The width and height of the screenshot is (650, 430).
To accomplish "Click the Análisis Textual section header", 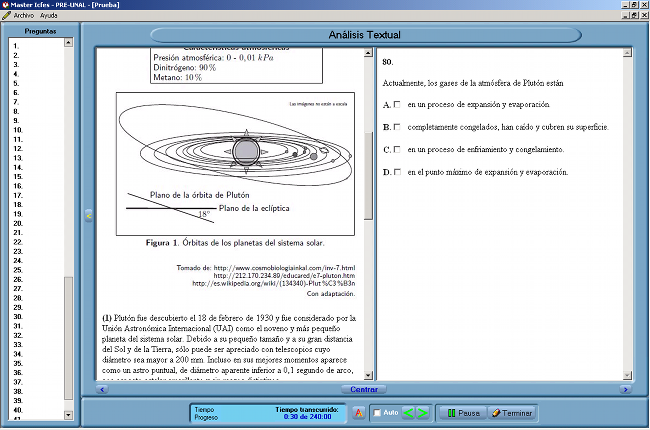I will tap(365, 35).
